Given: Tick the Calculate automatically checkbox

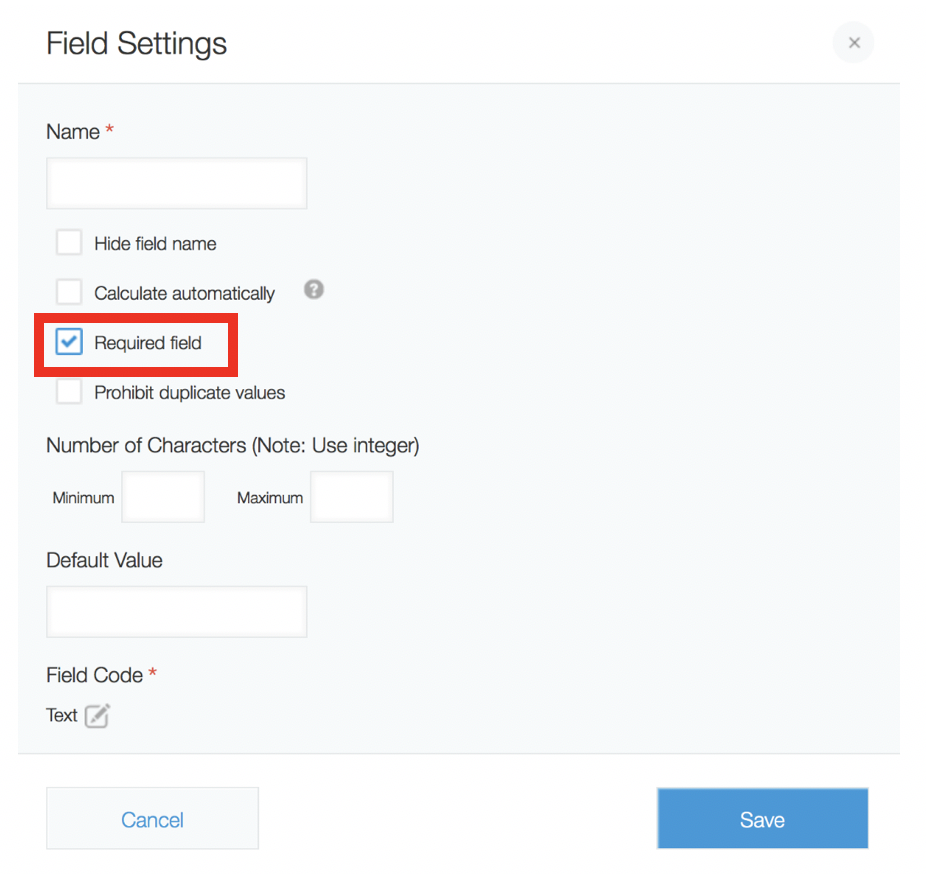Looking at the screenshot, I should (69, 292).
